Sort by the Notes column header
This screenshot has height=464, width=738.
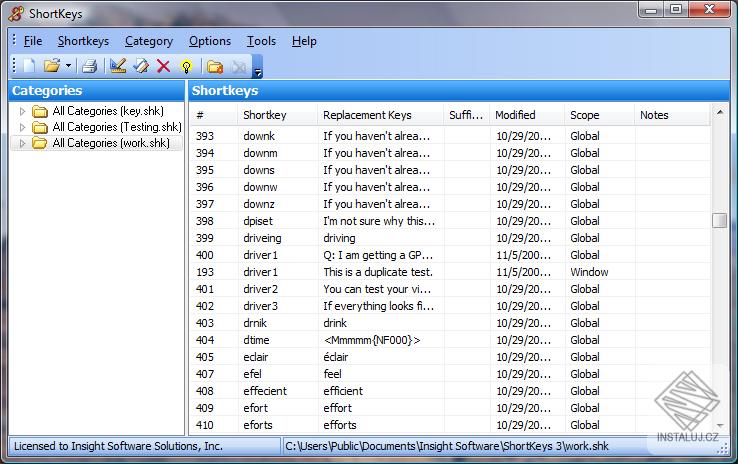tap(672, 115)
